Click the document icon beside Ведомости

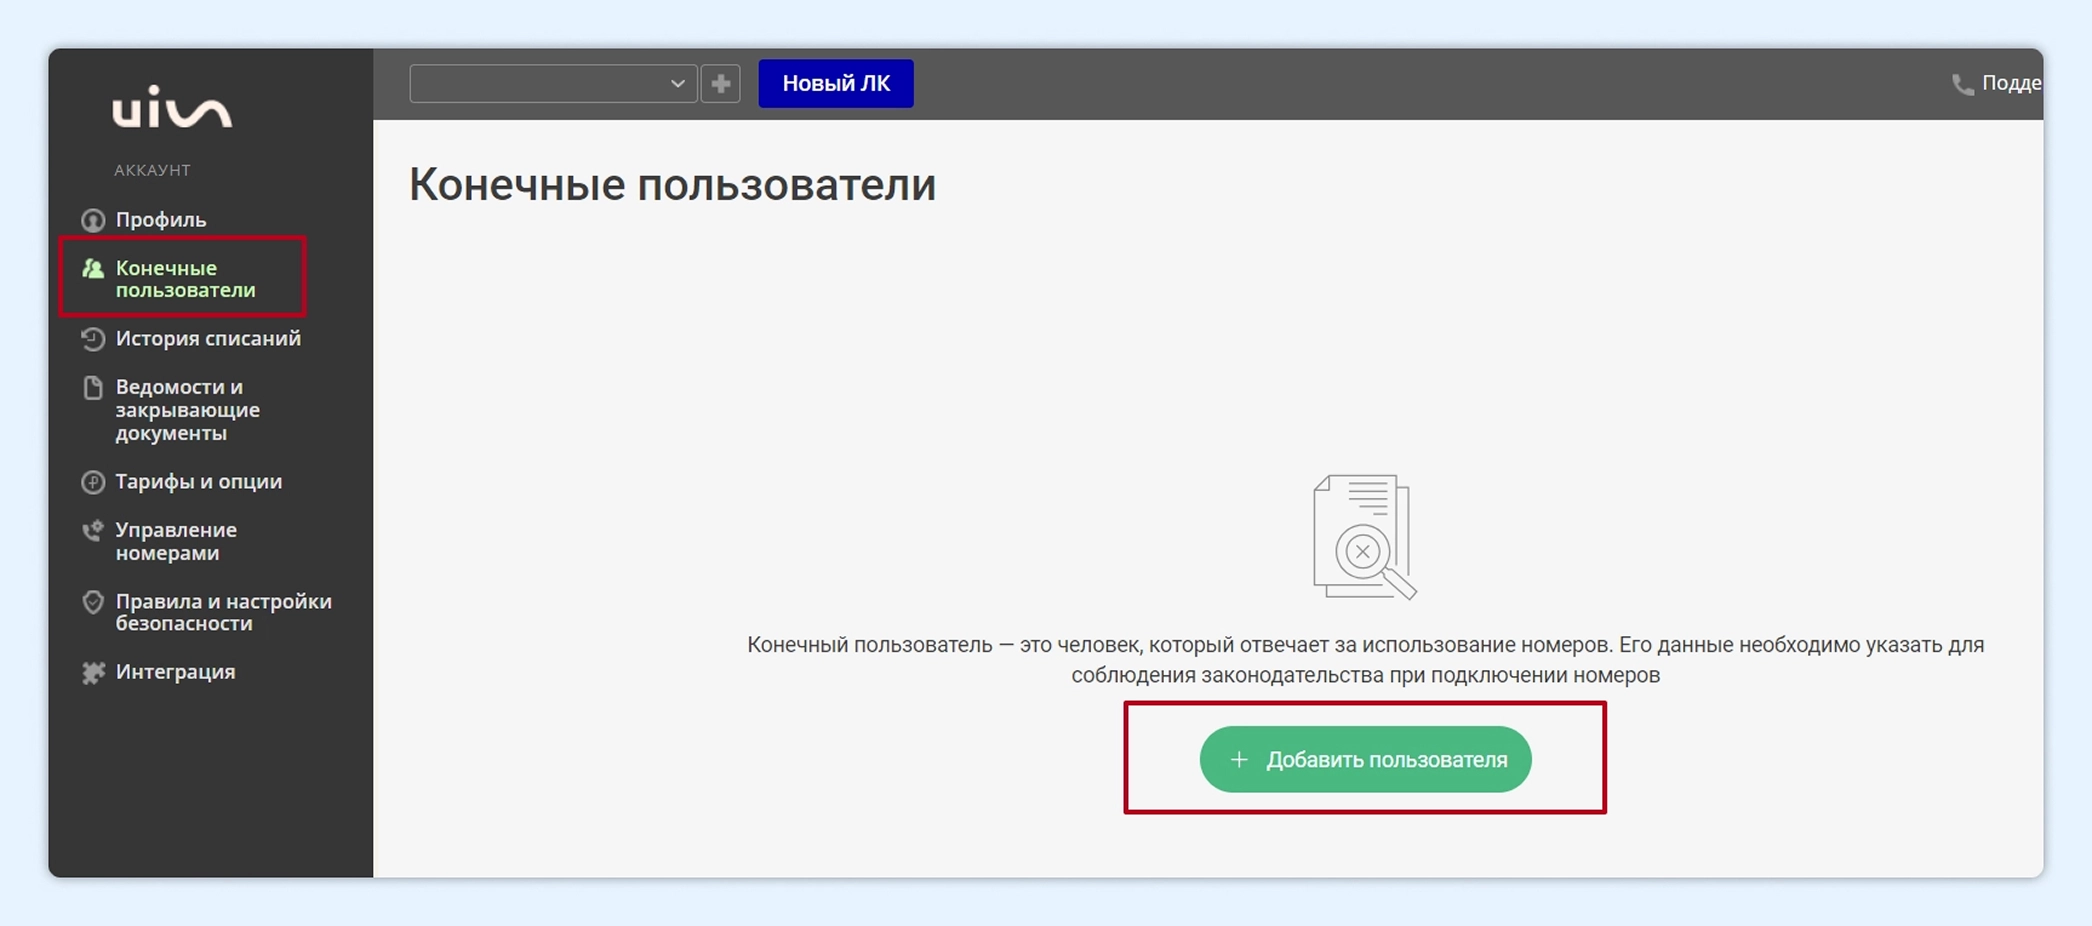pos(93,388)
